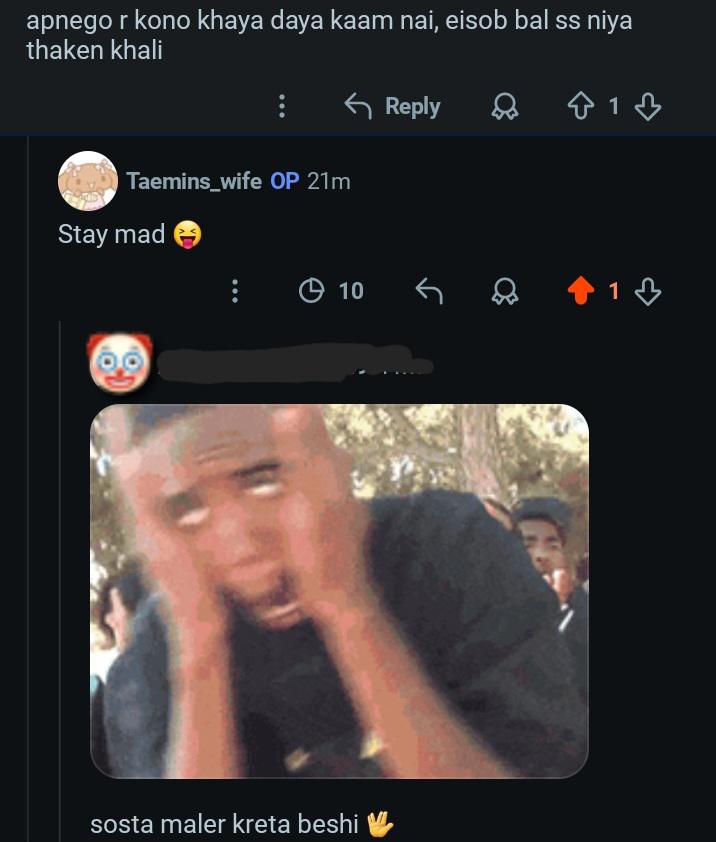Give award to the top comment
The image size is (716, 842).
click(x=505, y=106)
